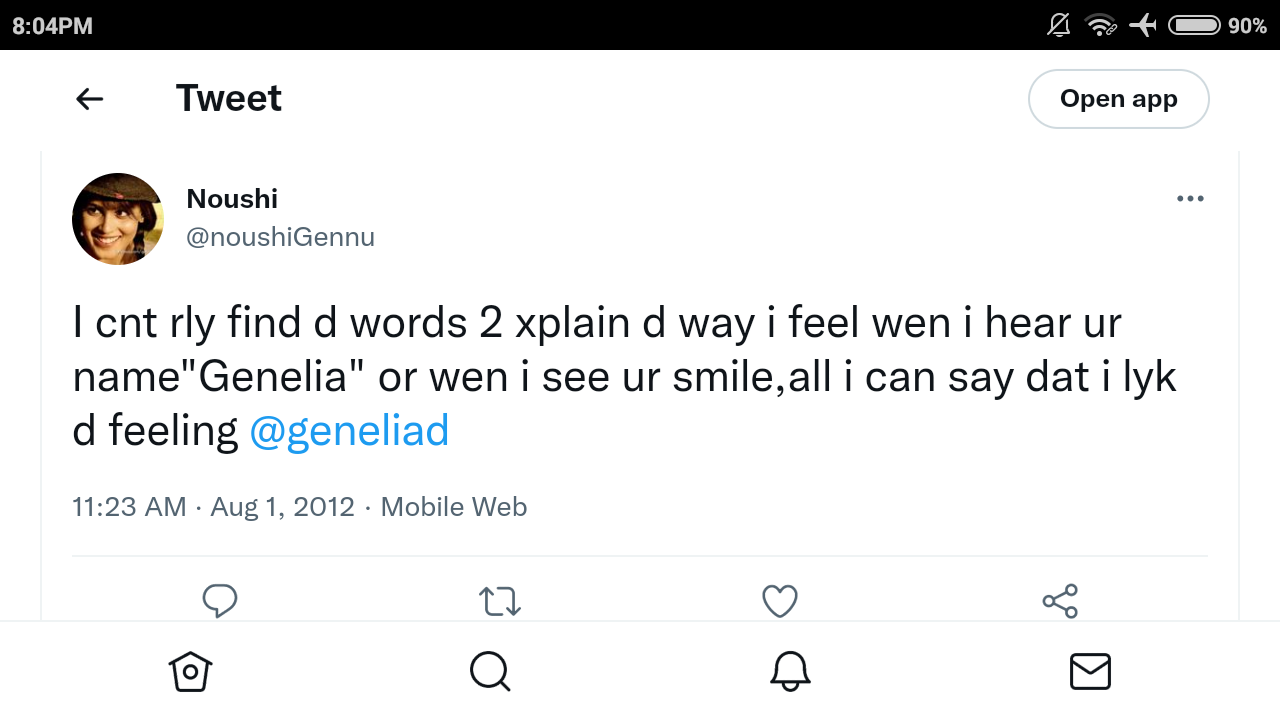The image size is (1280, 720).
Task: Tap the reply speech bubble icon
Action: click(x=220, y=601)
